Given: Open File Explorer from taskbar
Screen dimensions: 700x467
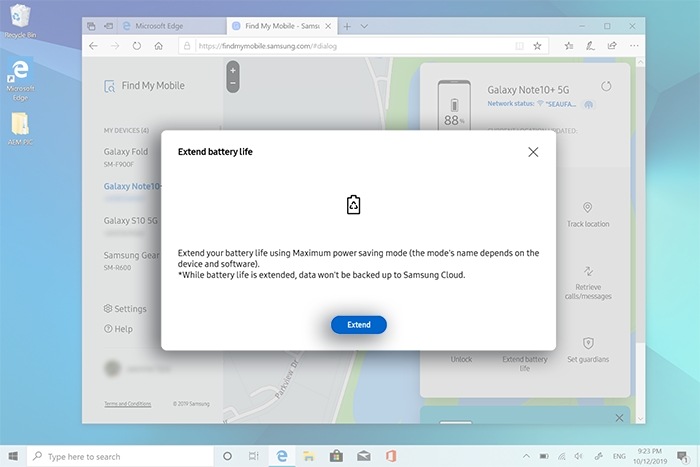Looking at the screenshot, I should tap(308, 456).
